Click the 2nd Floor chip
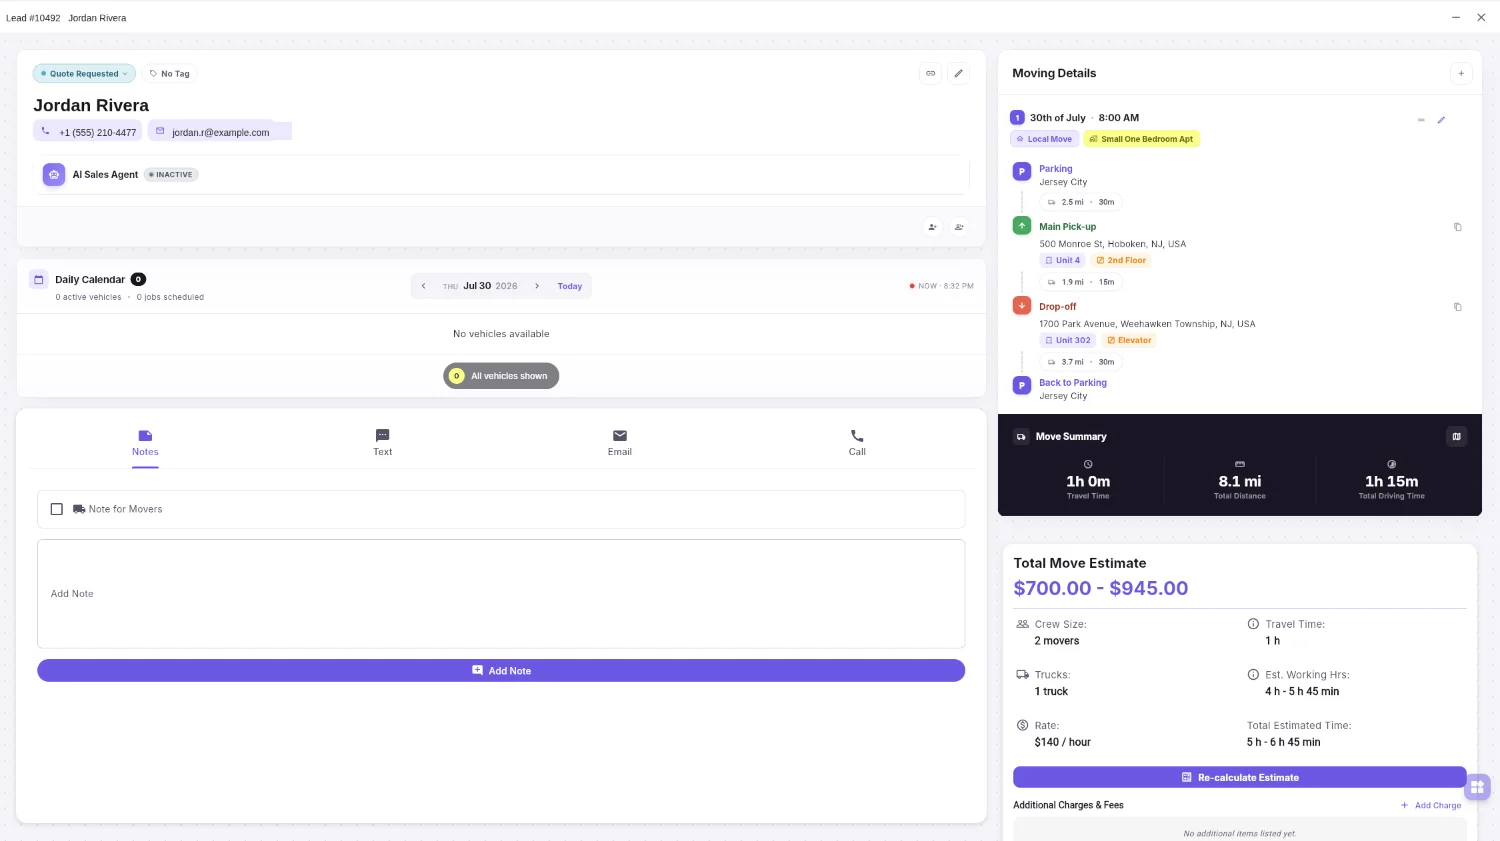 pos(1121,260)
